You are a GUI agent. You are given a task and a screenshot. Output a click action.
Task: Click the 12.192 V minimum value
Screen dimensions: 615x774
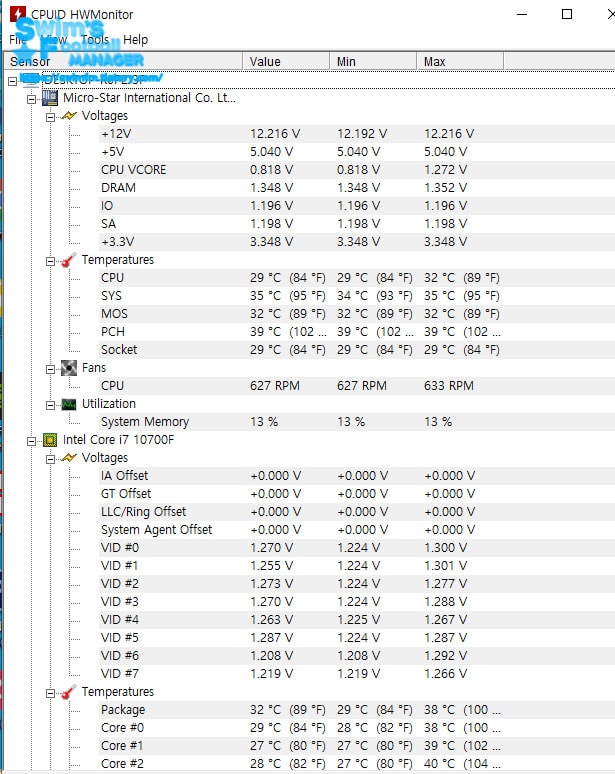pyautogui.click(x=362, y=134)
